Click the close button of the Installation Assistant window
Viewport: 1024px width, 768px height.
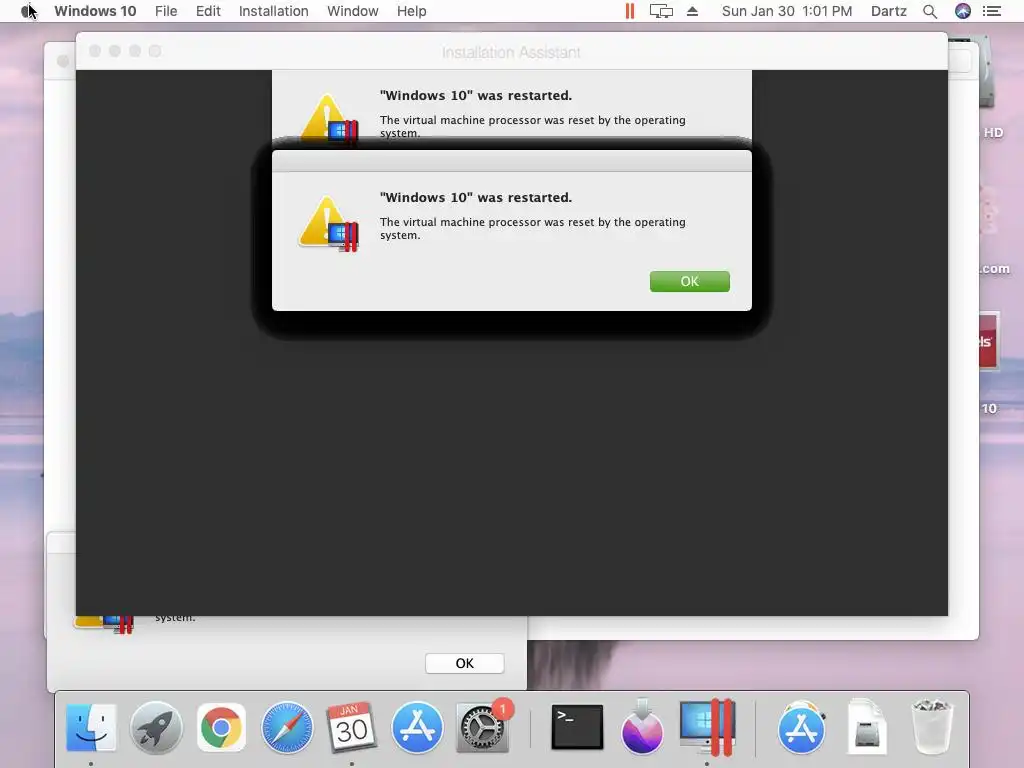point(95,51)
